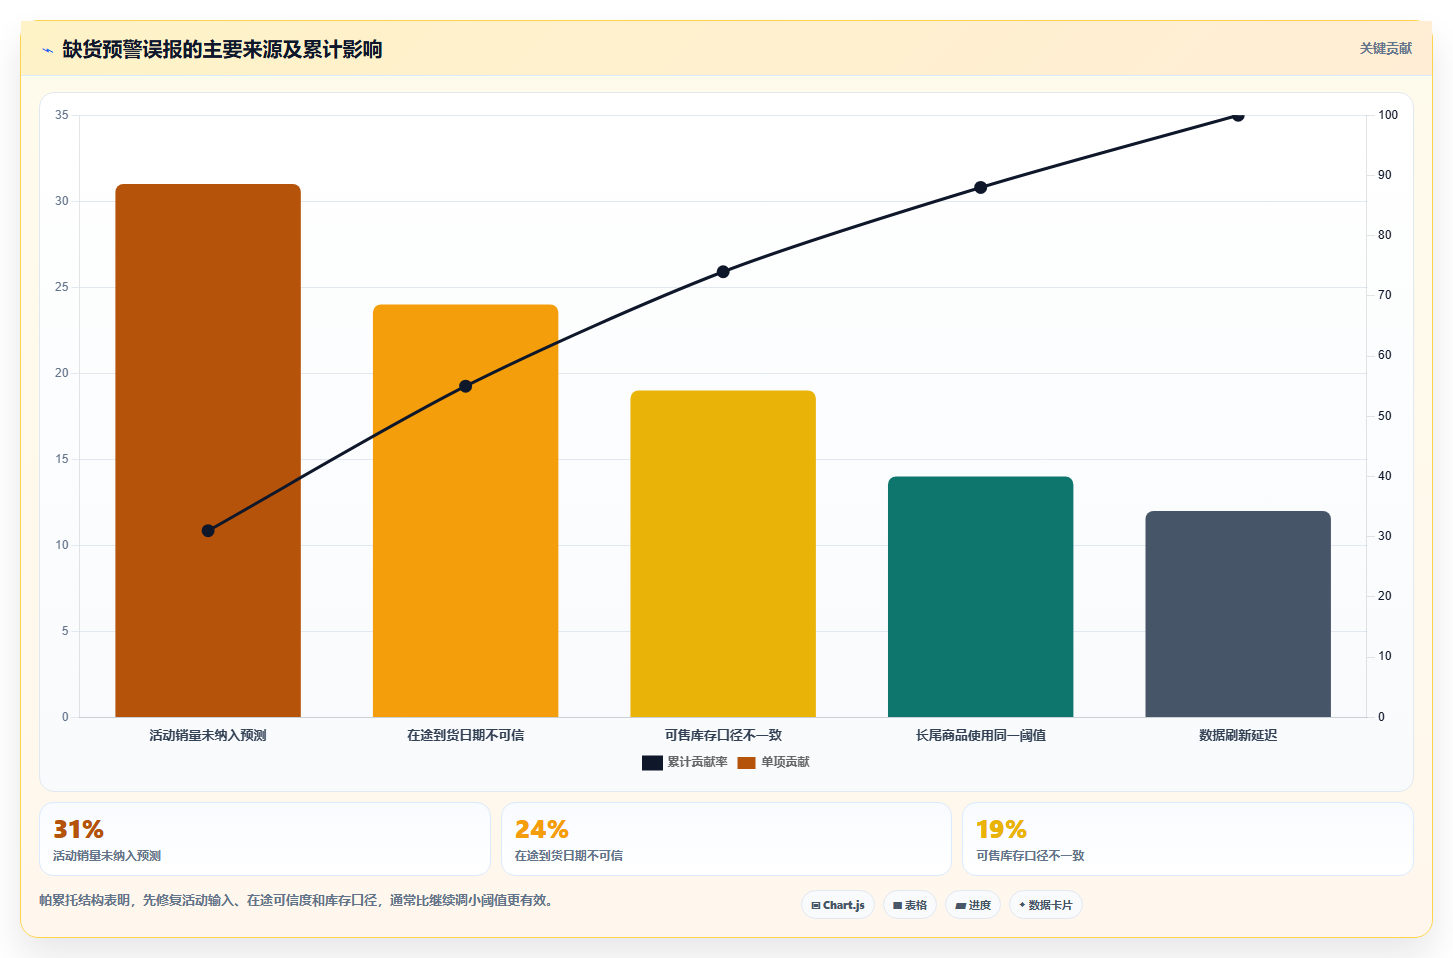
Task: Click the cumulative line point at 88%
Action: [980, 187]
